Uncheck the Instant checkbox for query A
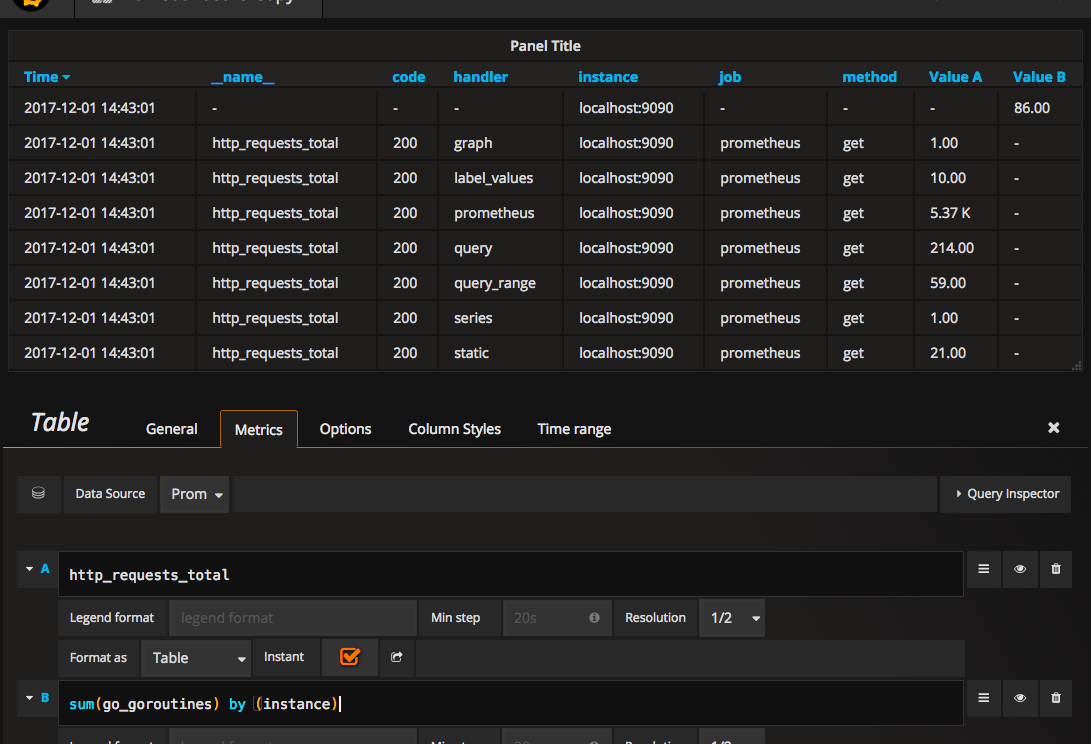 pyautogui.click(x=350, y=656)
